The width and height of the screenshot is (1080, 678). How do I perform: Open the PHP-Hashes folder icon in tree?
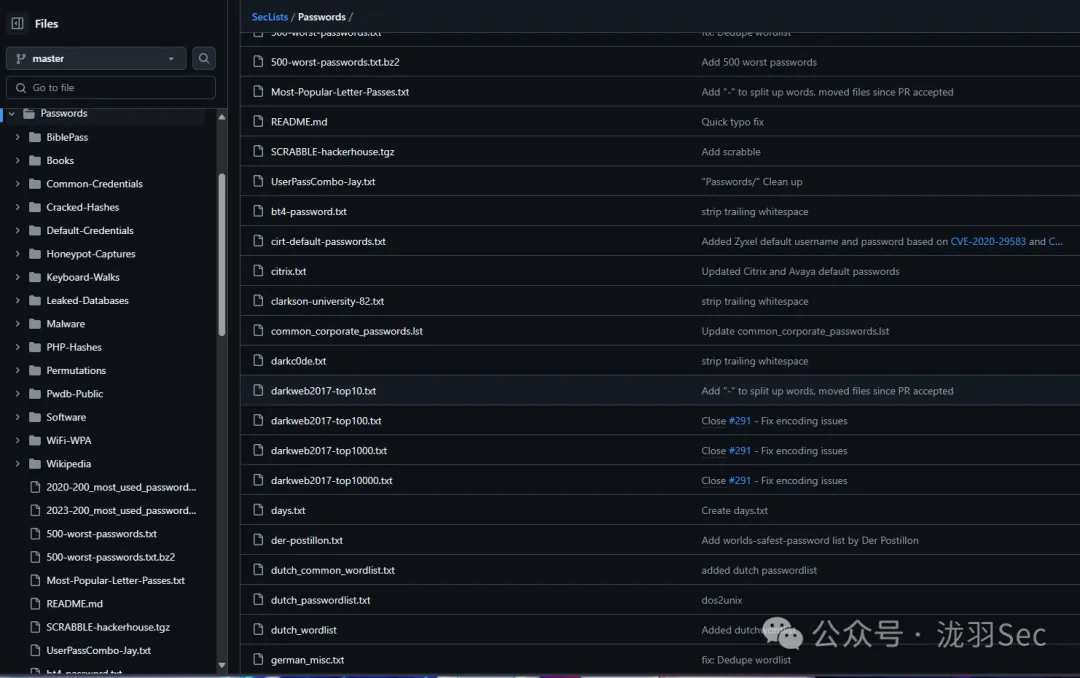click(35, 347)
